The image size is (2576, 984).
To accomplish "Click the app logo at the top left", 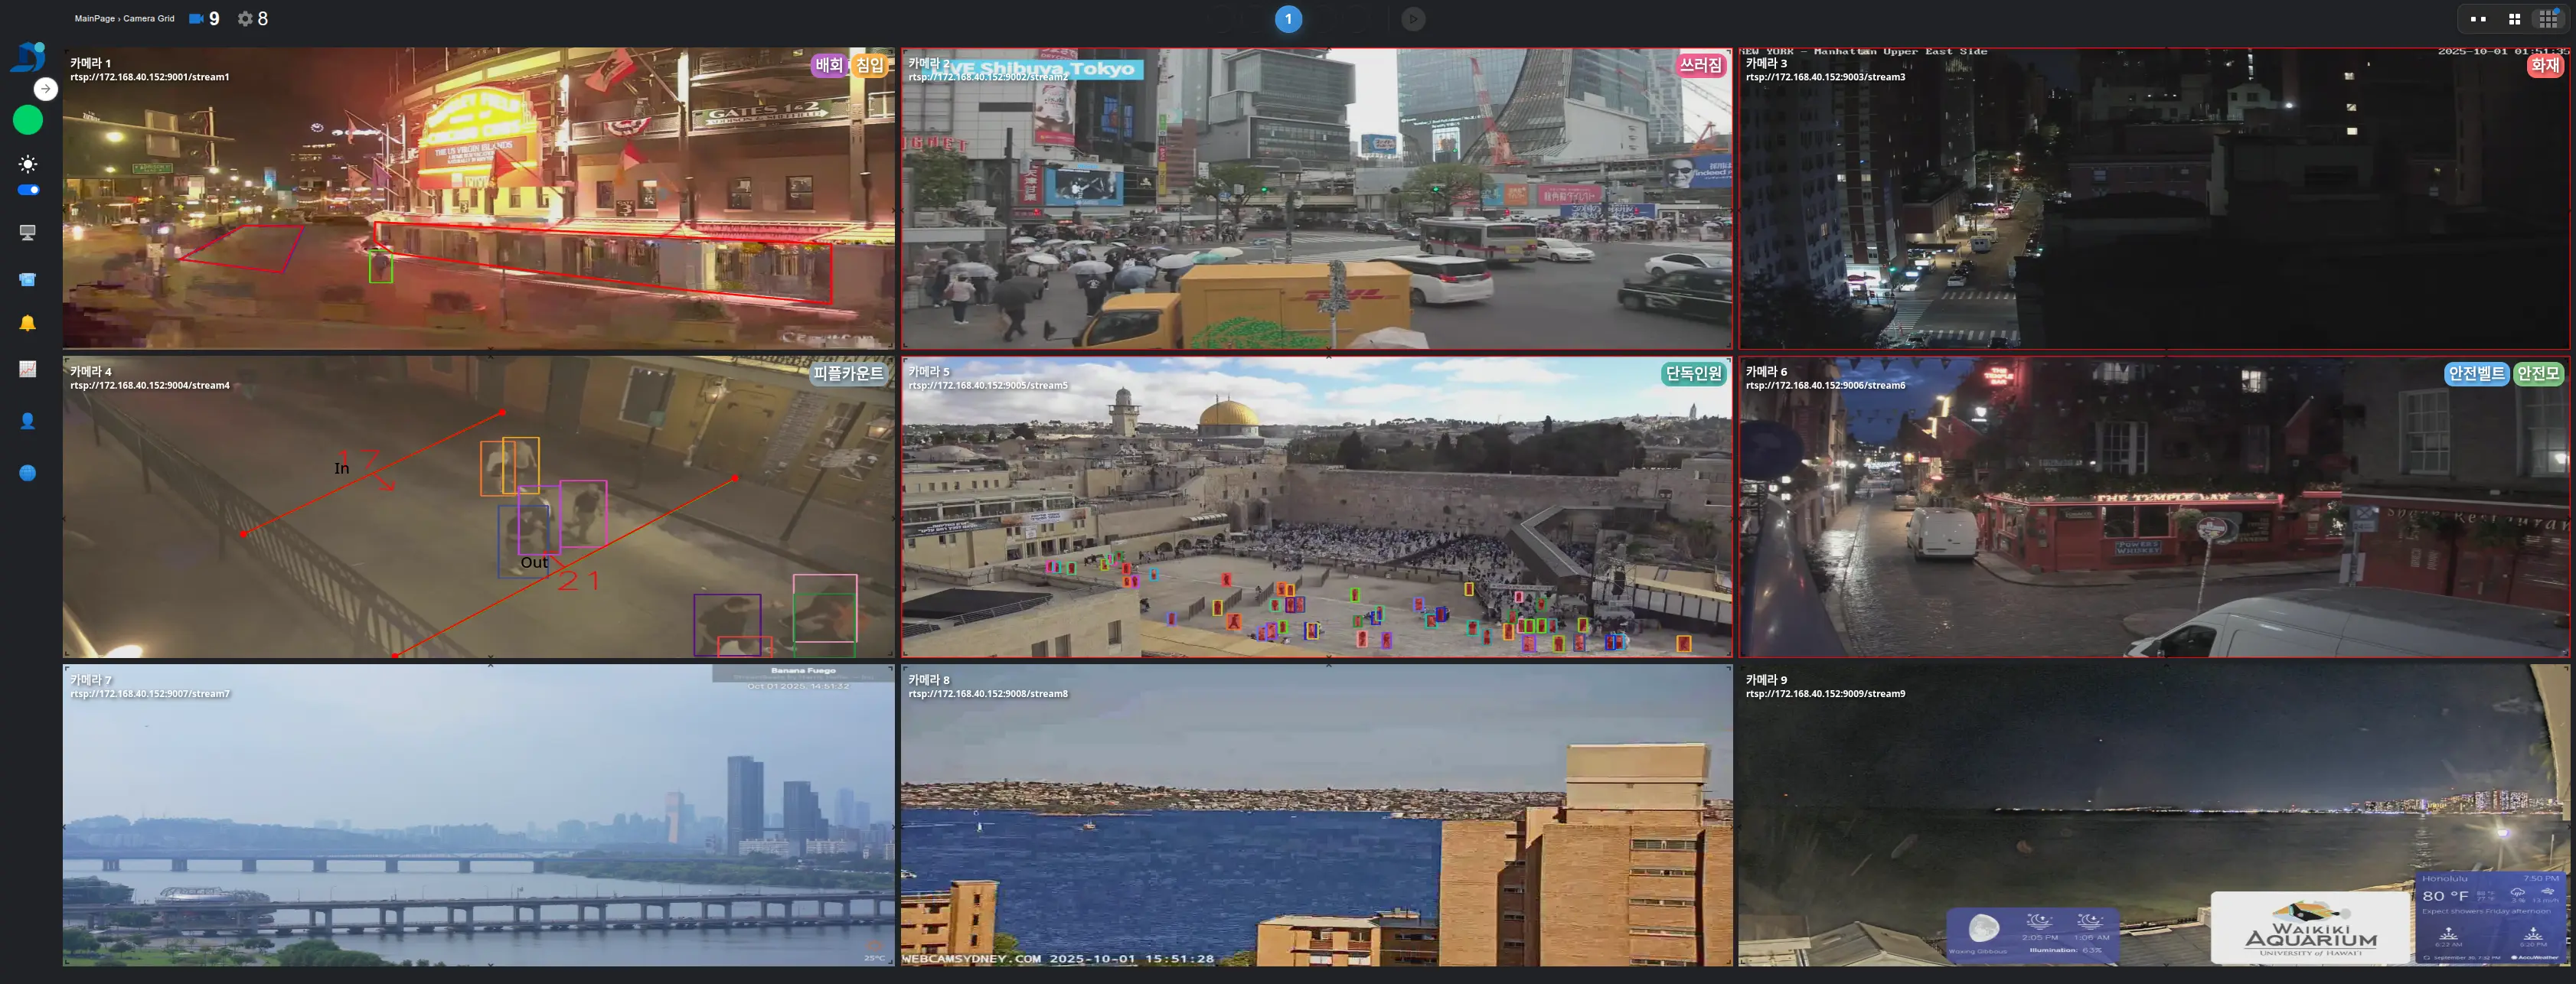I will (28, 56).
